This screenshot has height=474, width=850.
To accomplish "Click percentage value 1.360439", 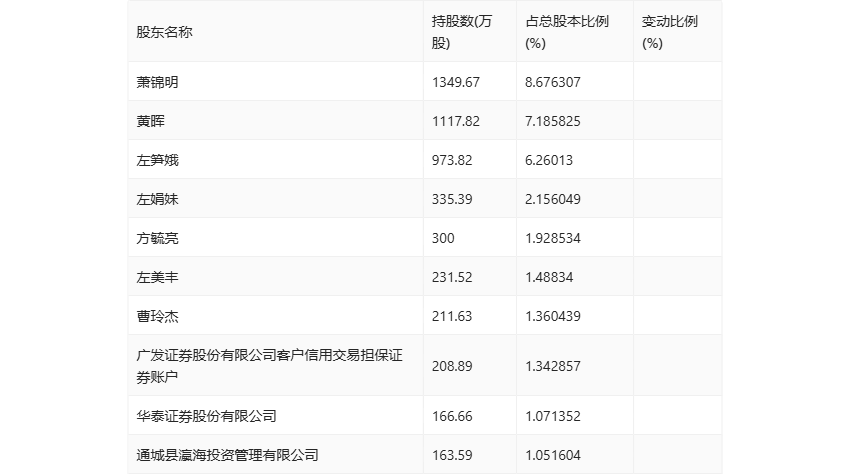I will [x=553, y=316].
